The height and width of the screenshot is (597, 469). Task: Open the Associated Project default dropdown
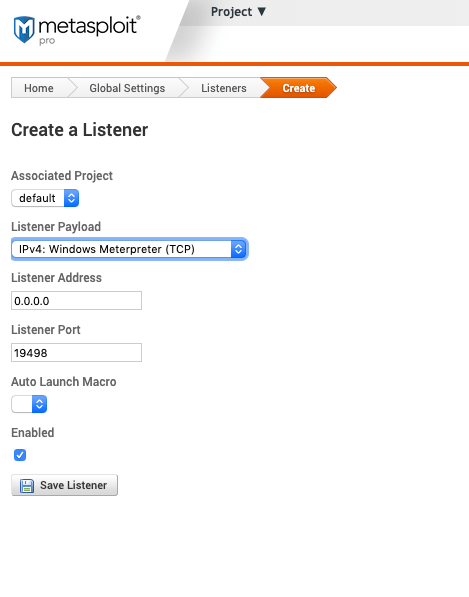click(x=45, y=198)
